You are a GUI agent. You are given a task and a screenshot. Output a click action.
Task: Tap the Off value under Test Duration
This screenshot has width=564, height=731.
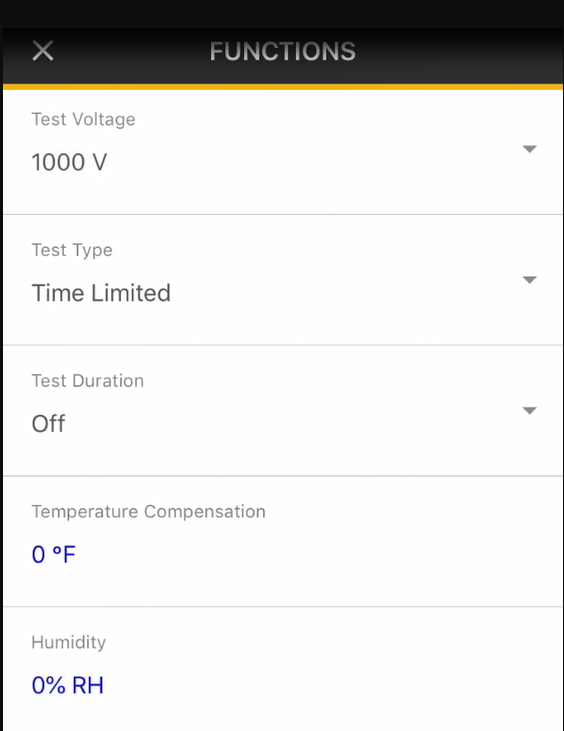48,424
